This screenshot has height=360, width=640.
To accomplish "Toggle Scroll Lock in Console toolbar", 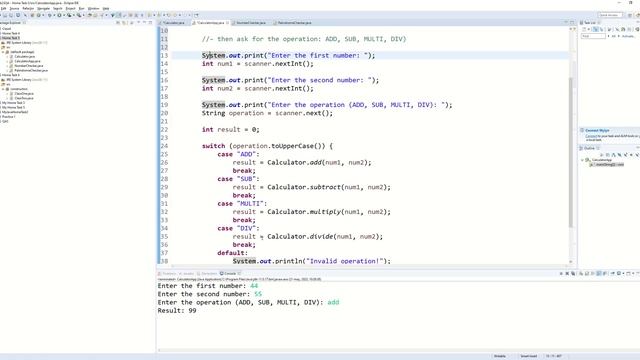I will tap(587, 273).
